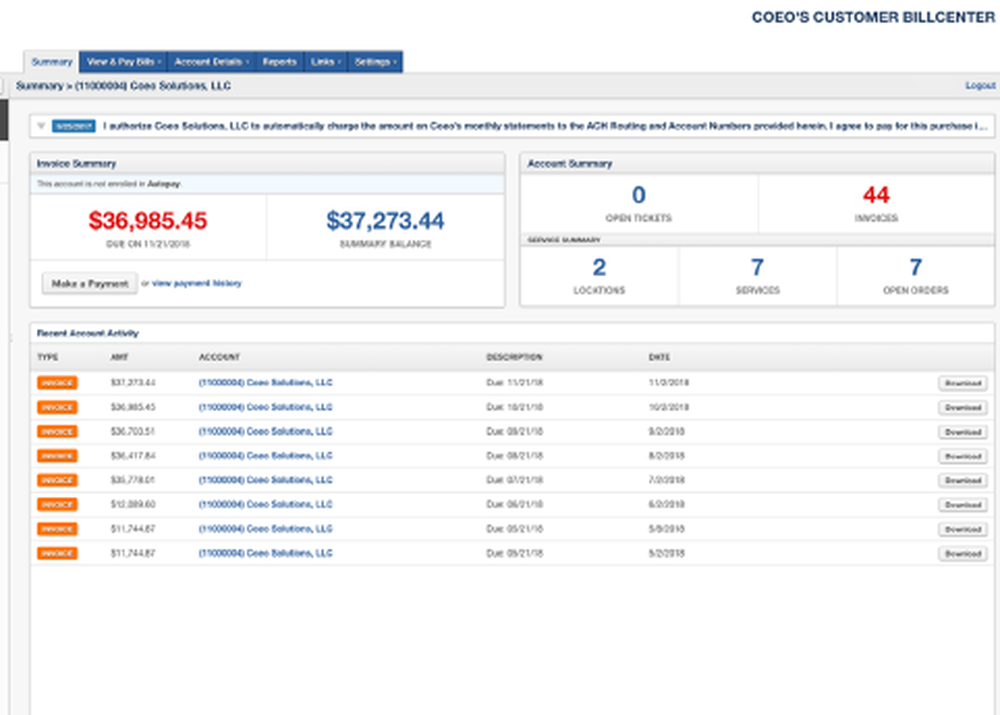Open account link in $36,985.45 row

pyautogui.click(x=265, y=407)
